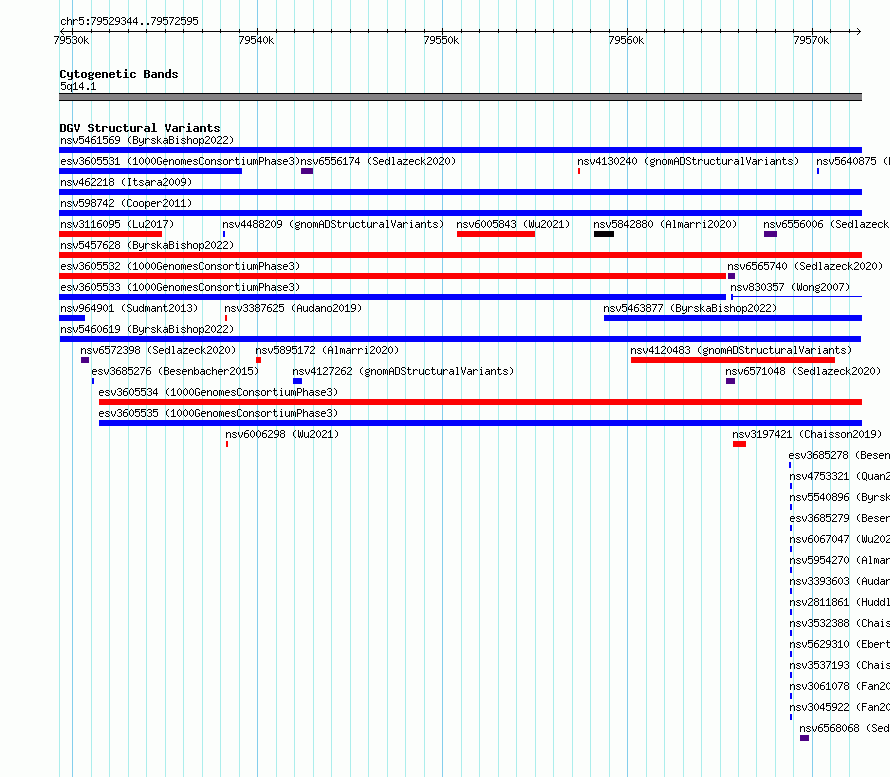This screenshot has height=777, width=890.
Task: Click the 79540k ruler position label
Action: pyautogui.click(x=257, y=40)
